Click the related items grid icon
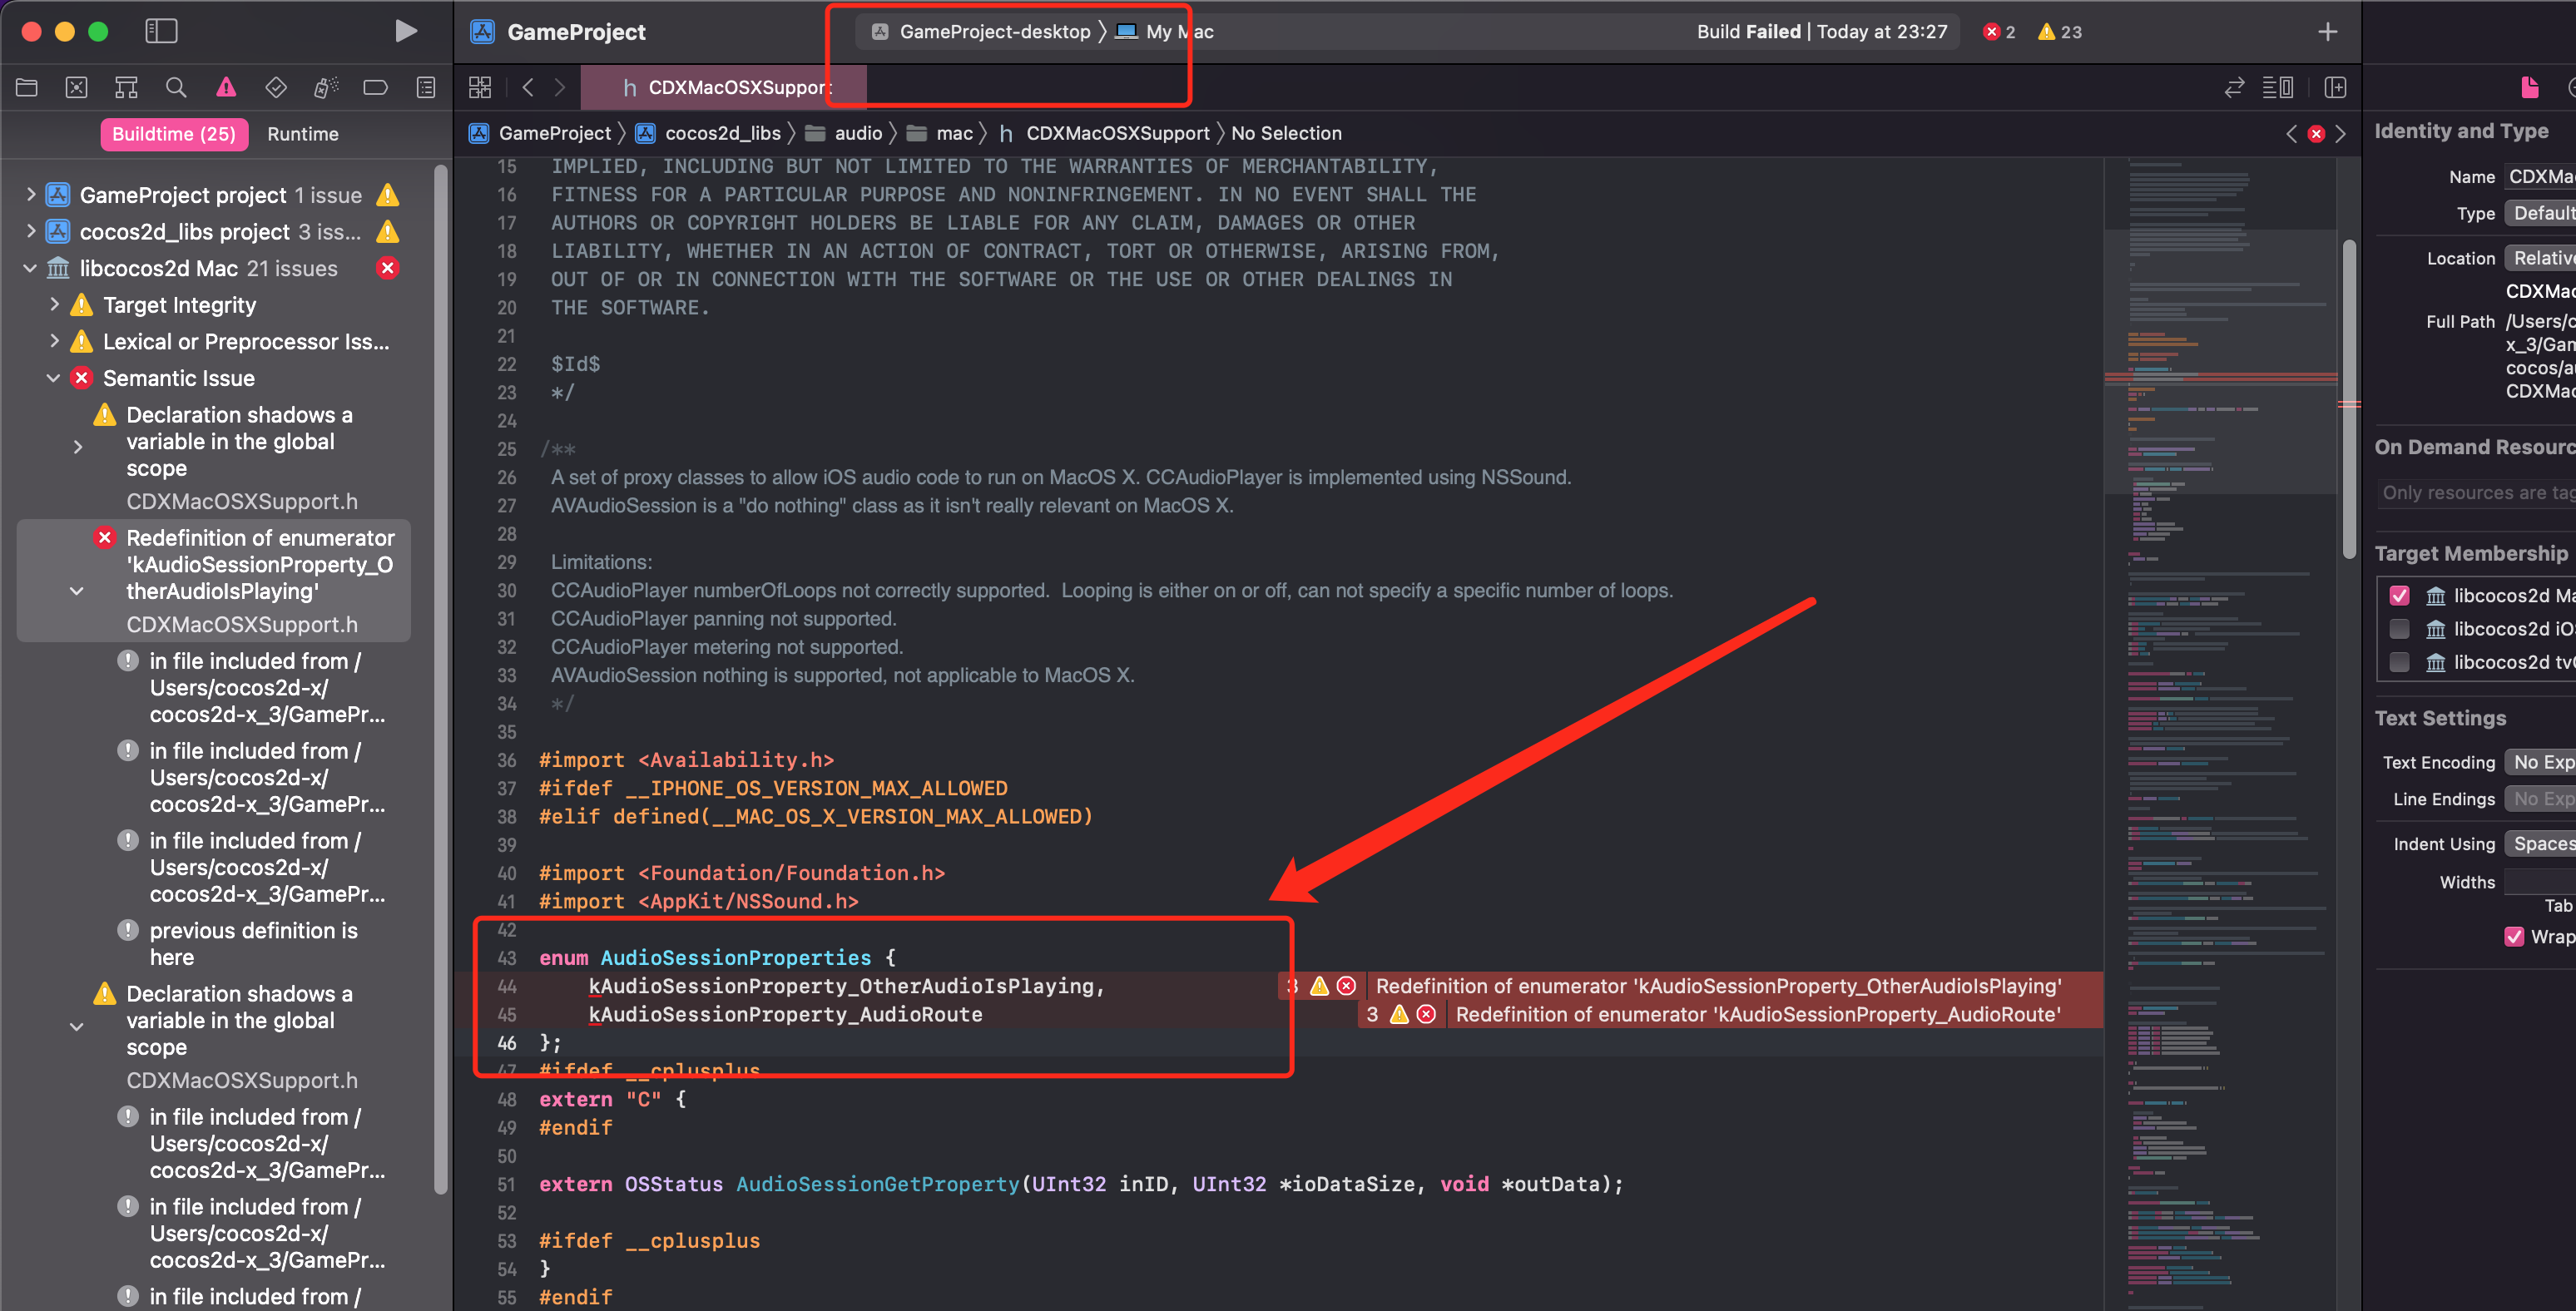 coord(480,88)
